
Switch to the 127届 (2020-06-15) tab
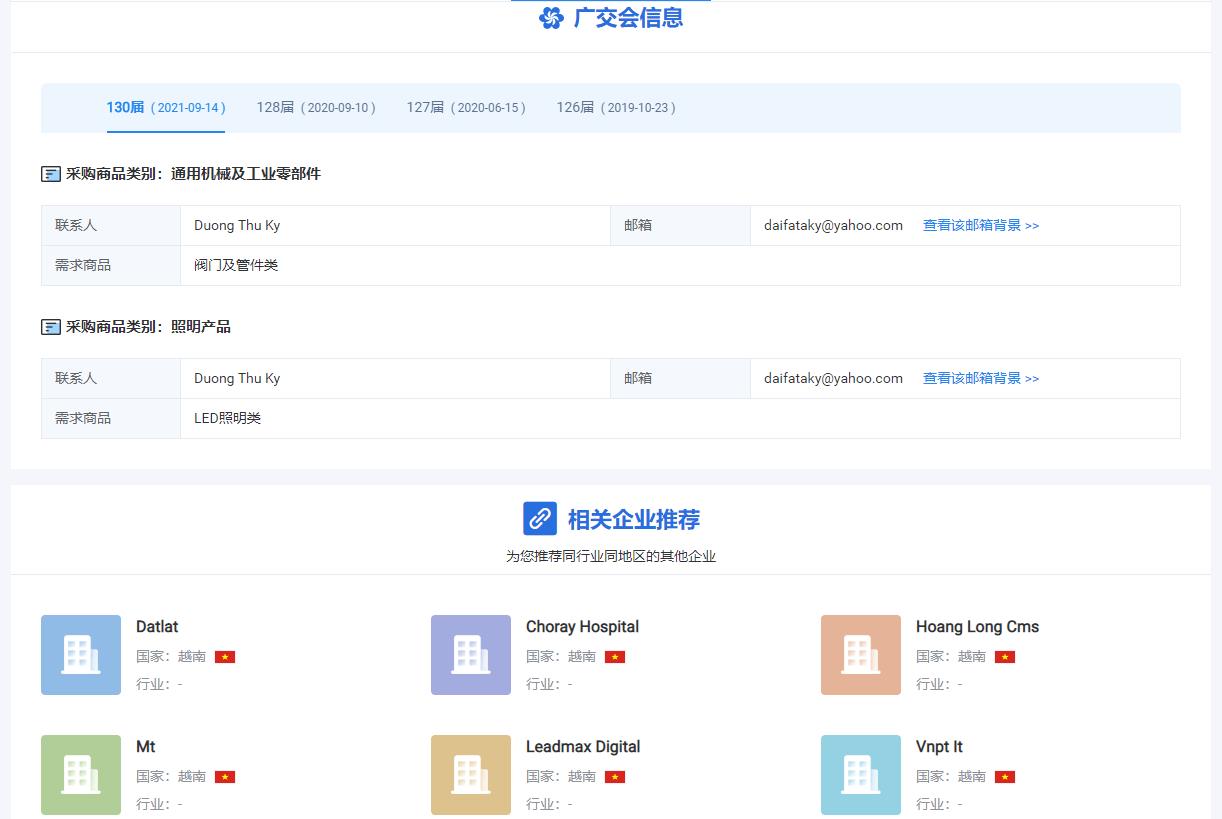(466, 107)
